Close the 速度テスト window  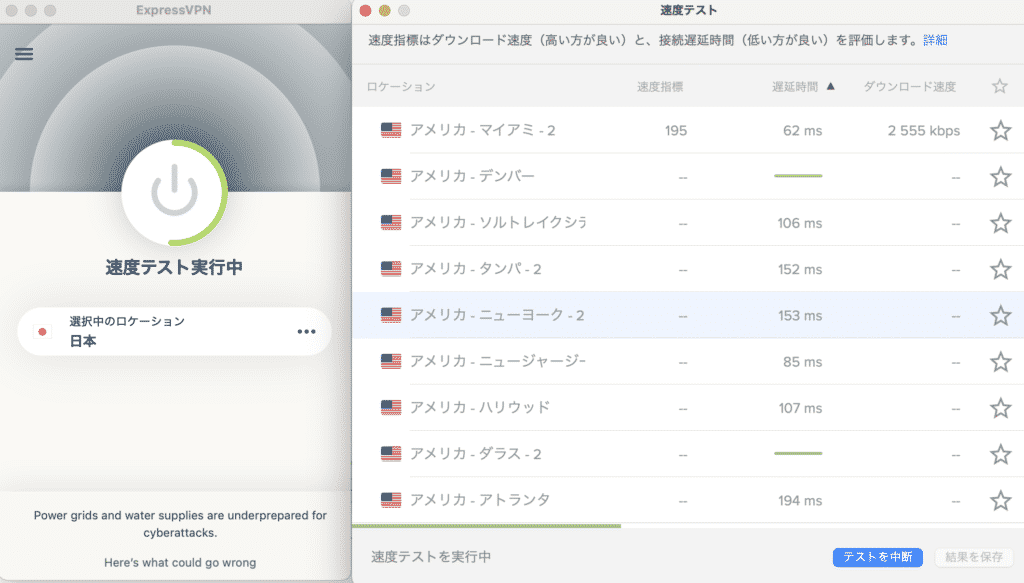tap(366, 10)
